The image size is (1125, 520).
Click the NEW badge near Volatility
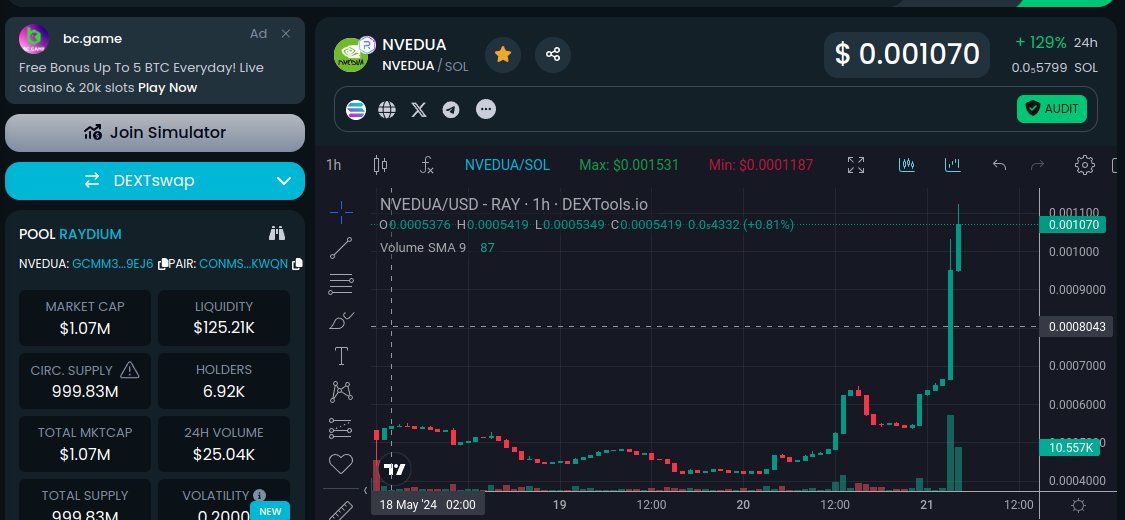point(270,511)
